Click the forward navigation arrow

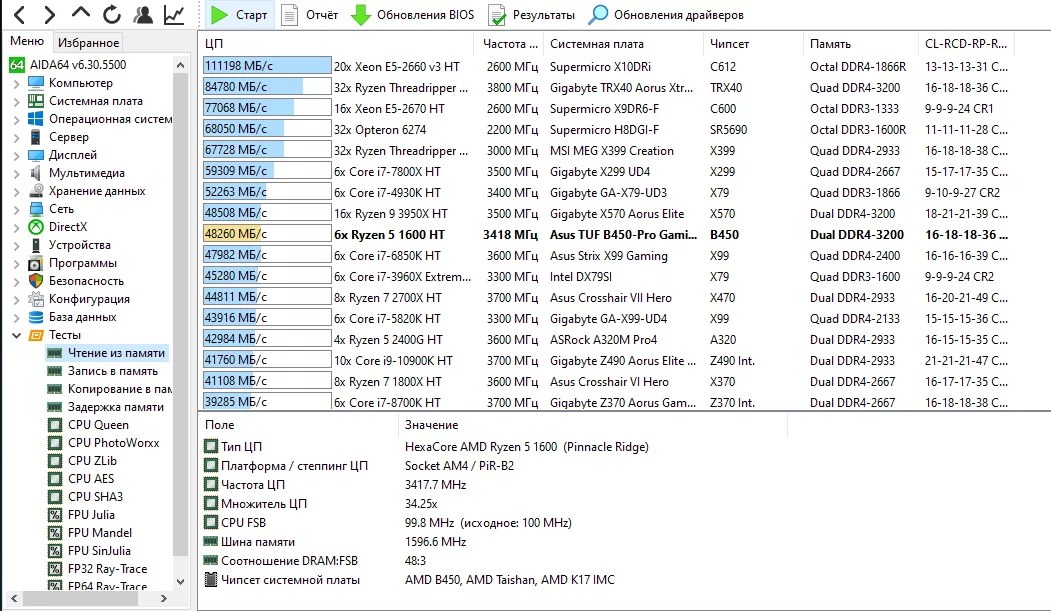[x=50, y=15]
